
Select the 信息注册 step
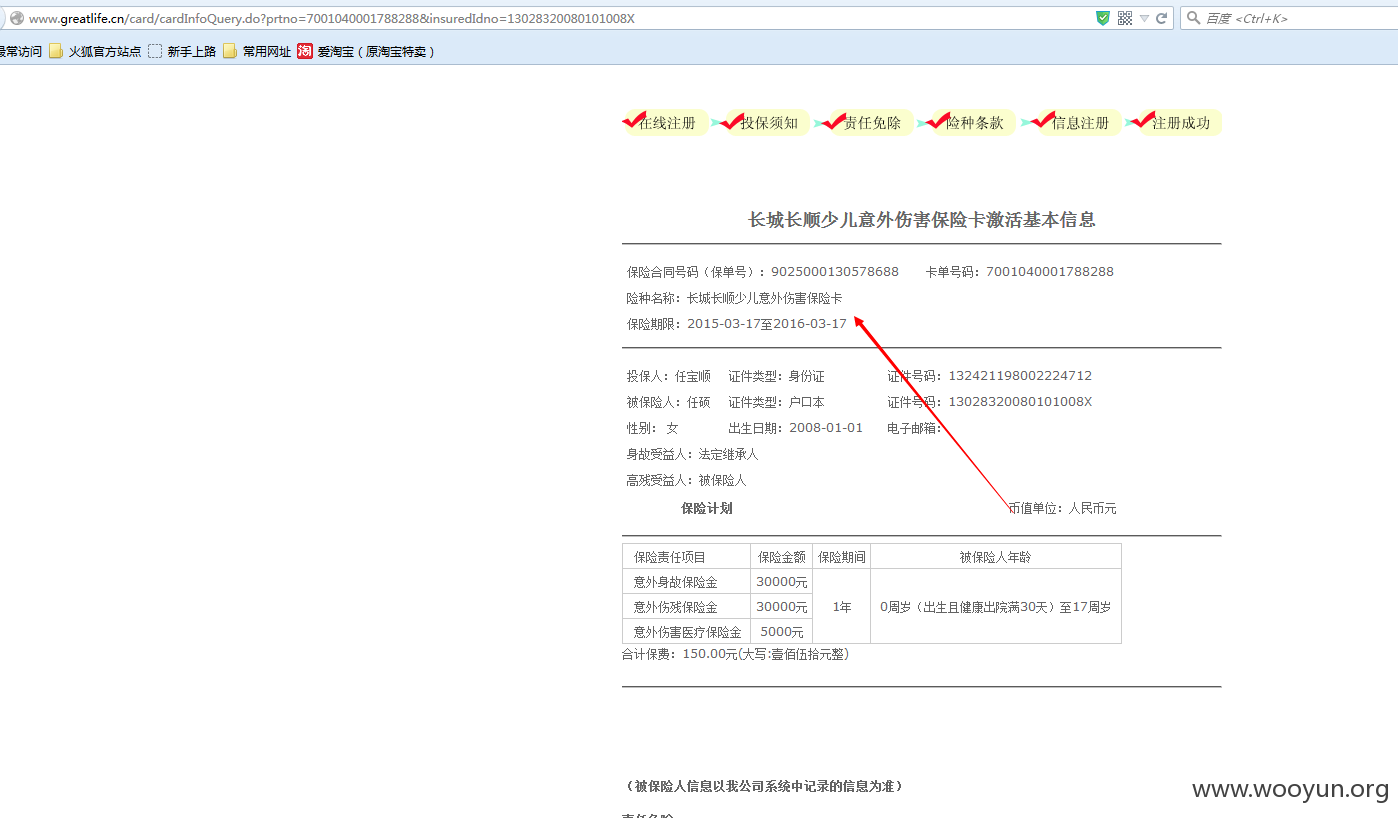click(1078, 123)
